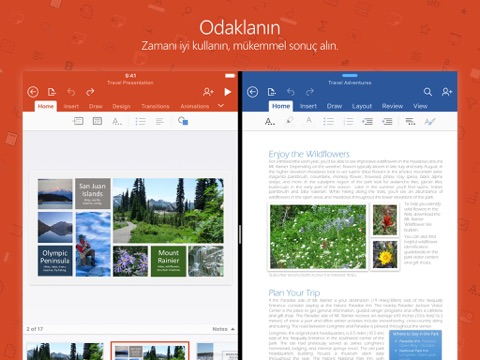
Task: Select the large wildflower meadow photo
Action: (318, 237)
